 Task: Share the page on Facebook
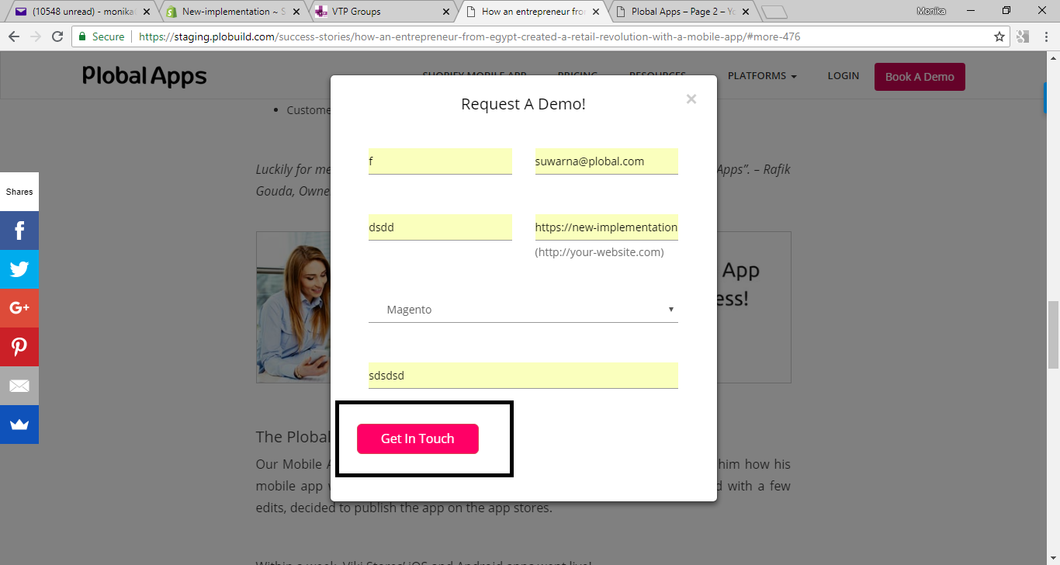[19, 231]
